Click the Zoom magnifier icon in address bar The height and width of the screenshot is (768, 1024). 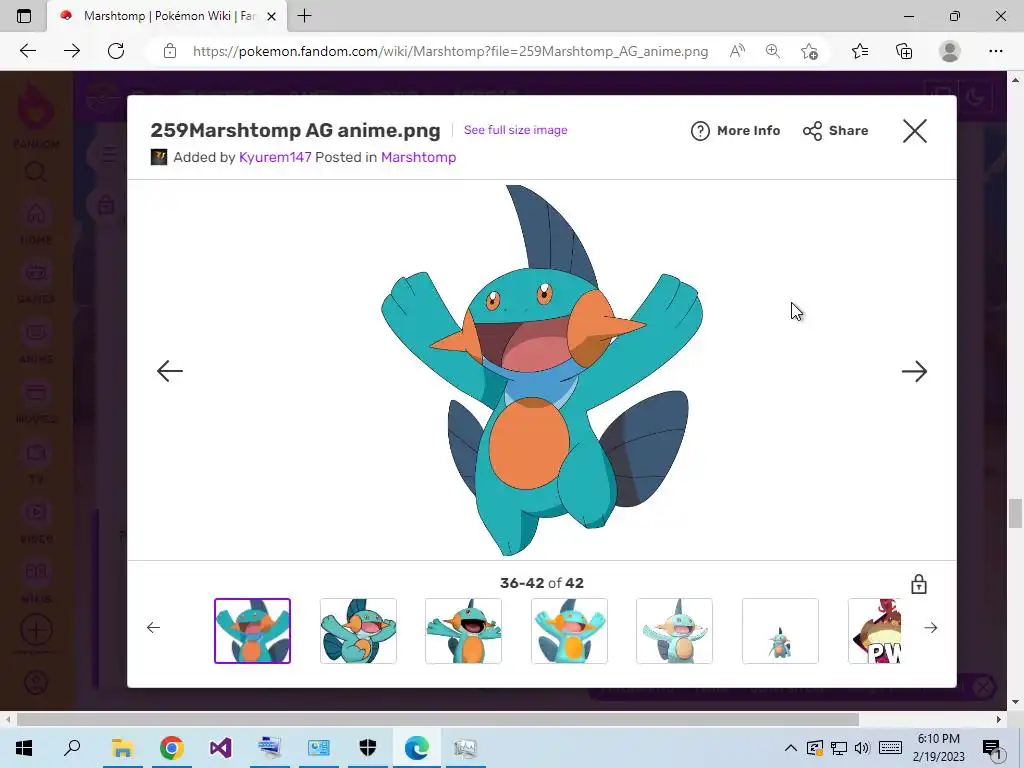(x=773, y=51)
